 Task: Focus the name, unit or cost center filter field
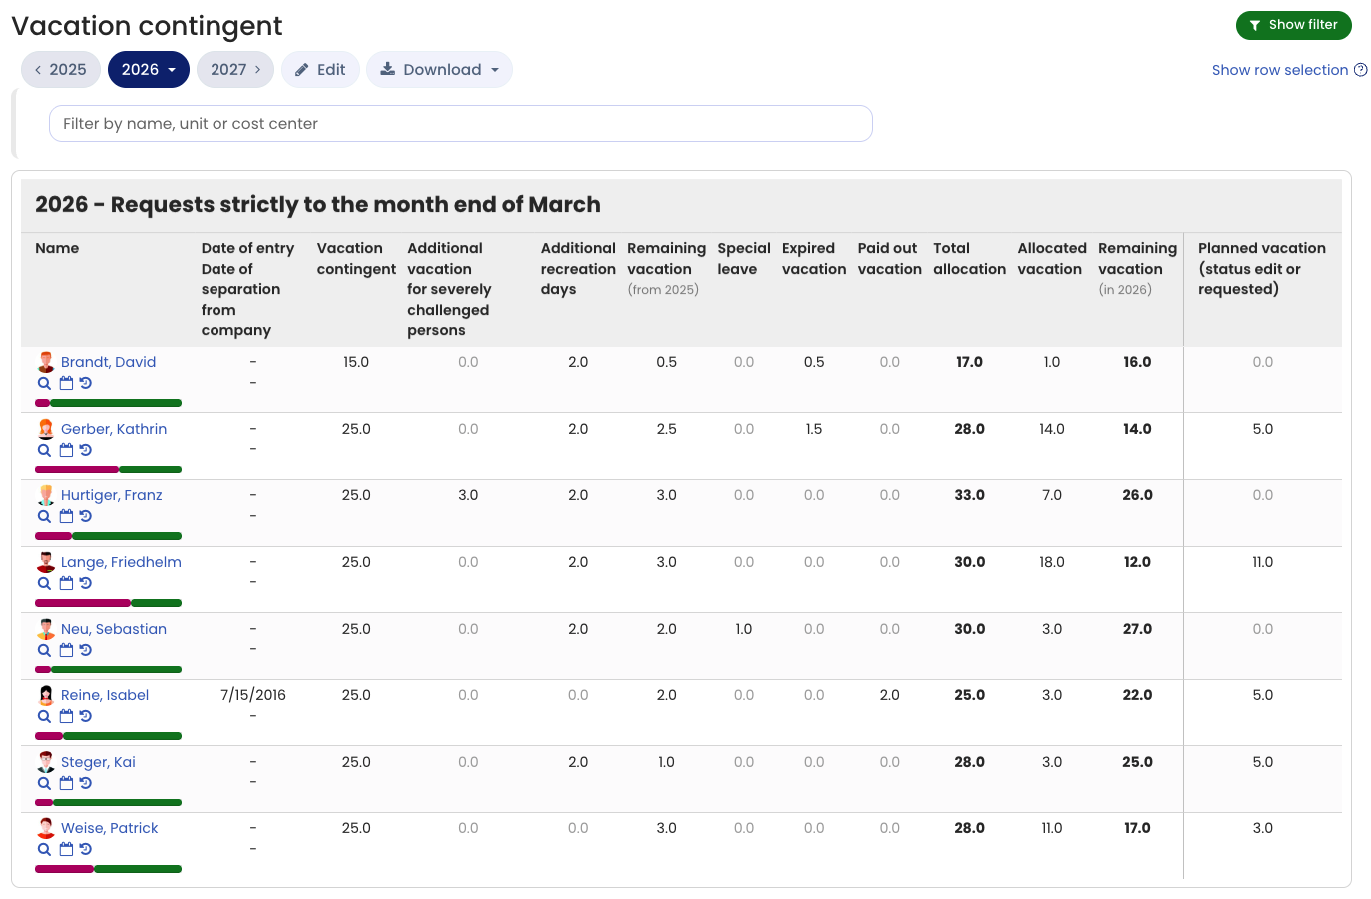tap(461, 124)
